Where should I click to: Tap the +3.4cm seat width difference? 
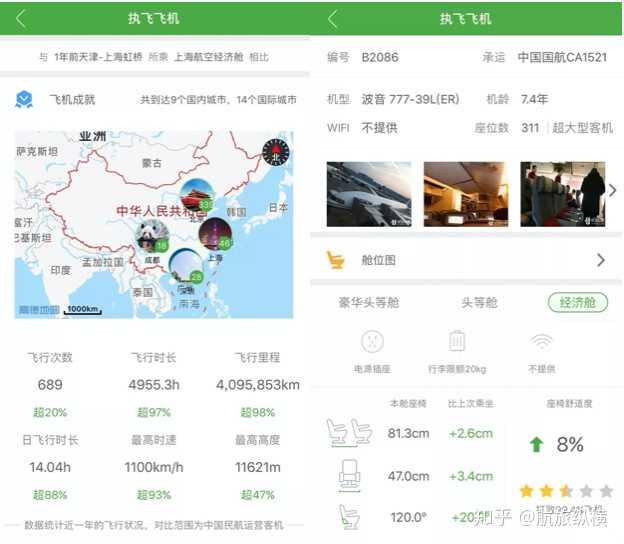click(x=471, y=476)
